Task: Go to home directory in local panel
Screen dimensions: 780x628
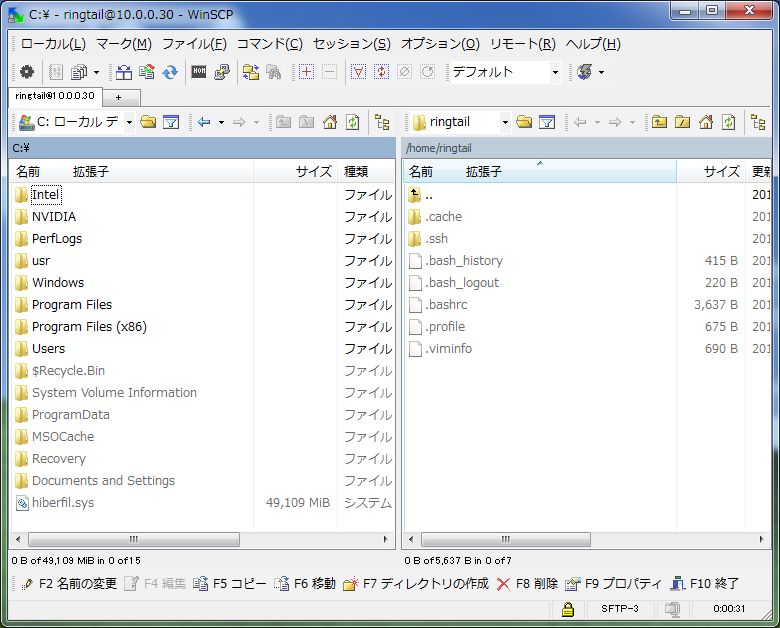Action: coord(330,122)
